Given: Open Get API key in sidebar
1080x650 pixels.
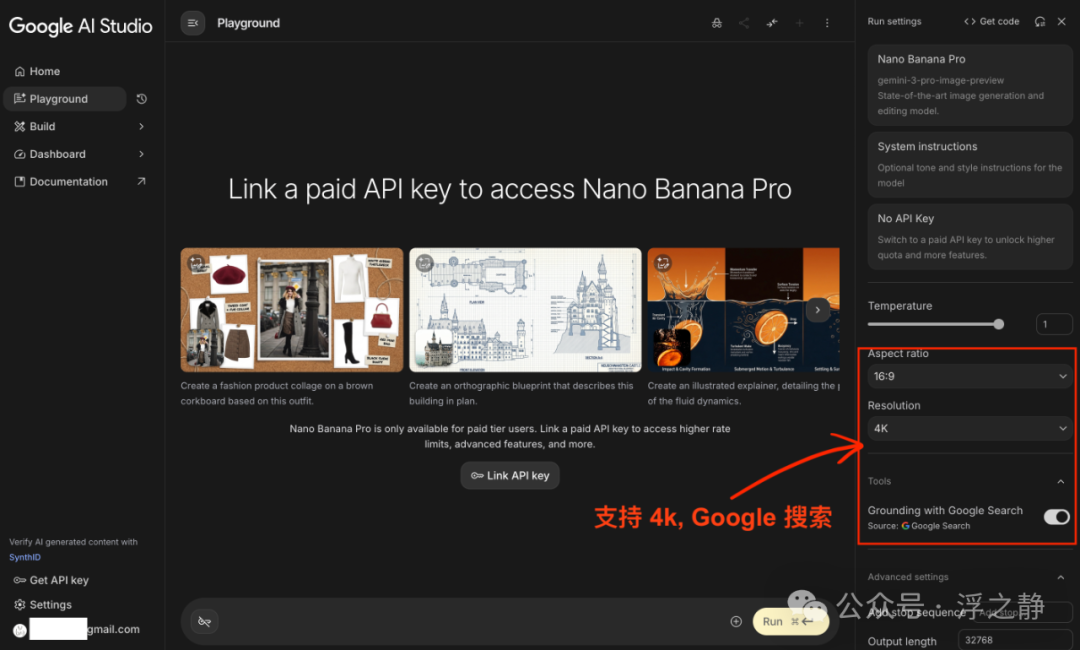Looking at the screenshot, I should (52, 580).
